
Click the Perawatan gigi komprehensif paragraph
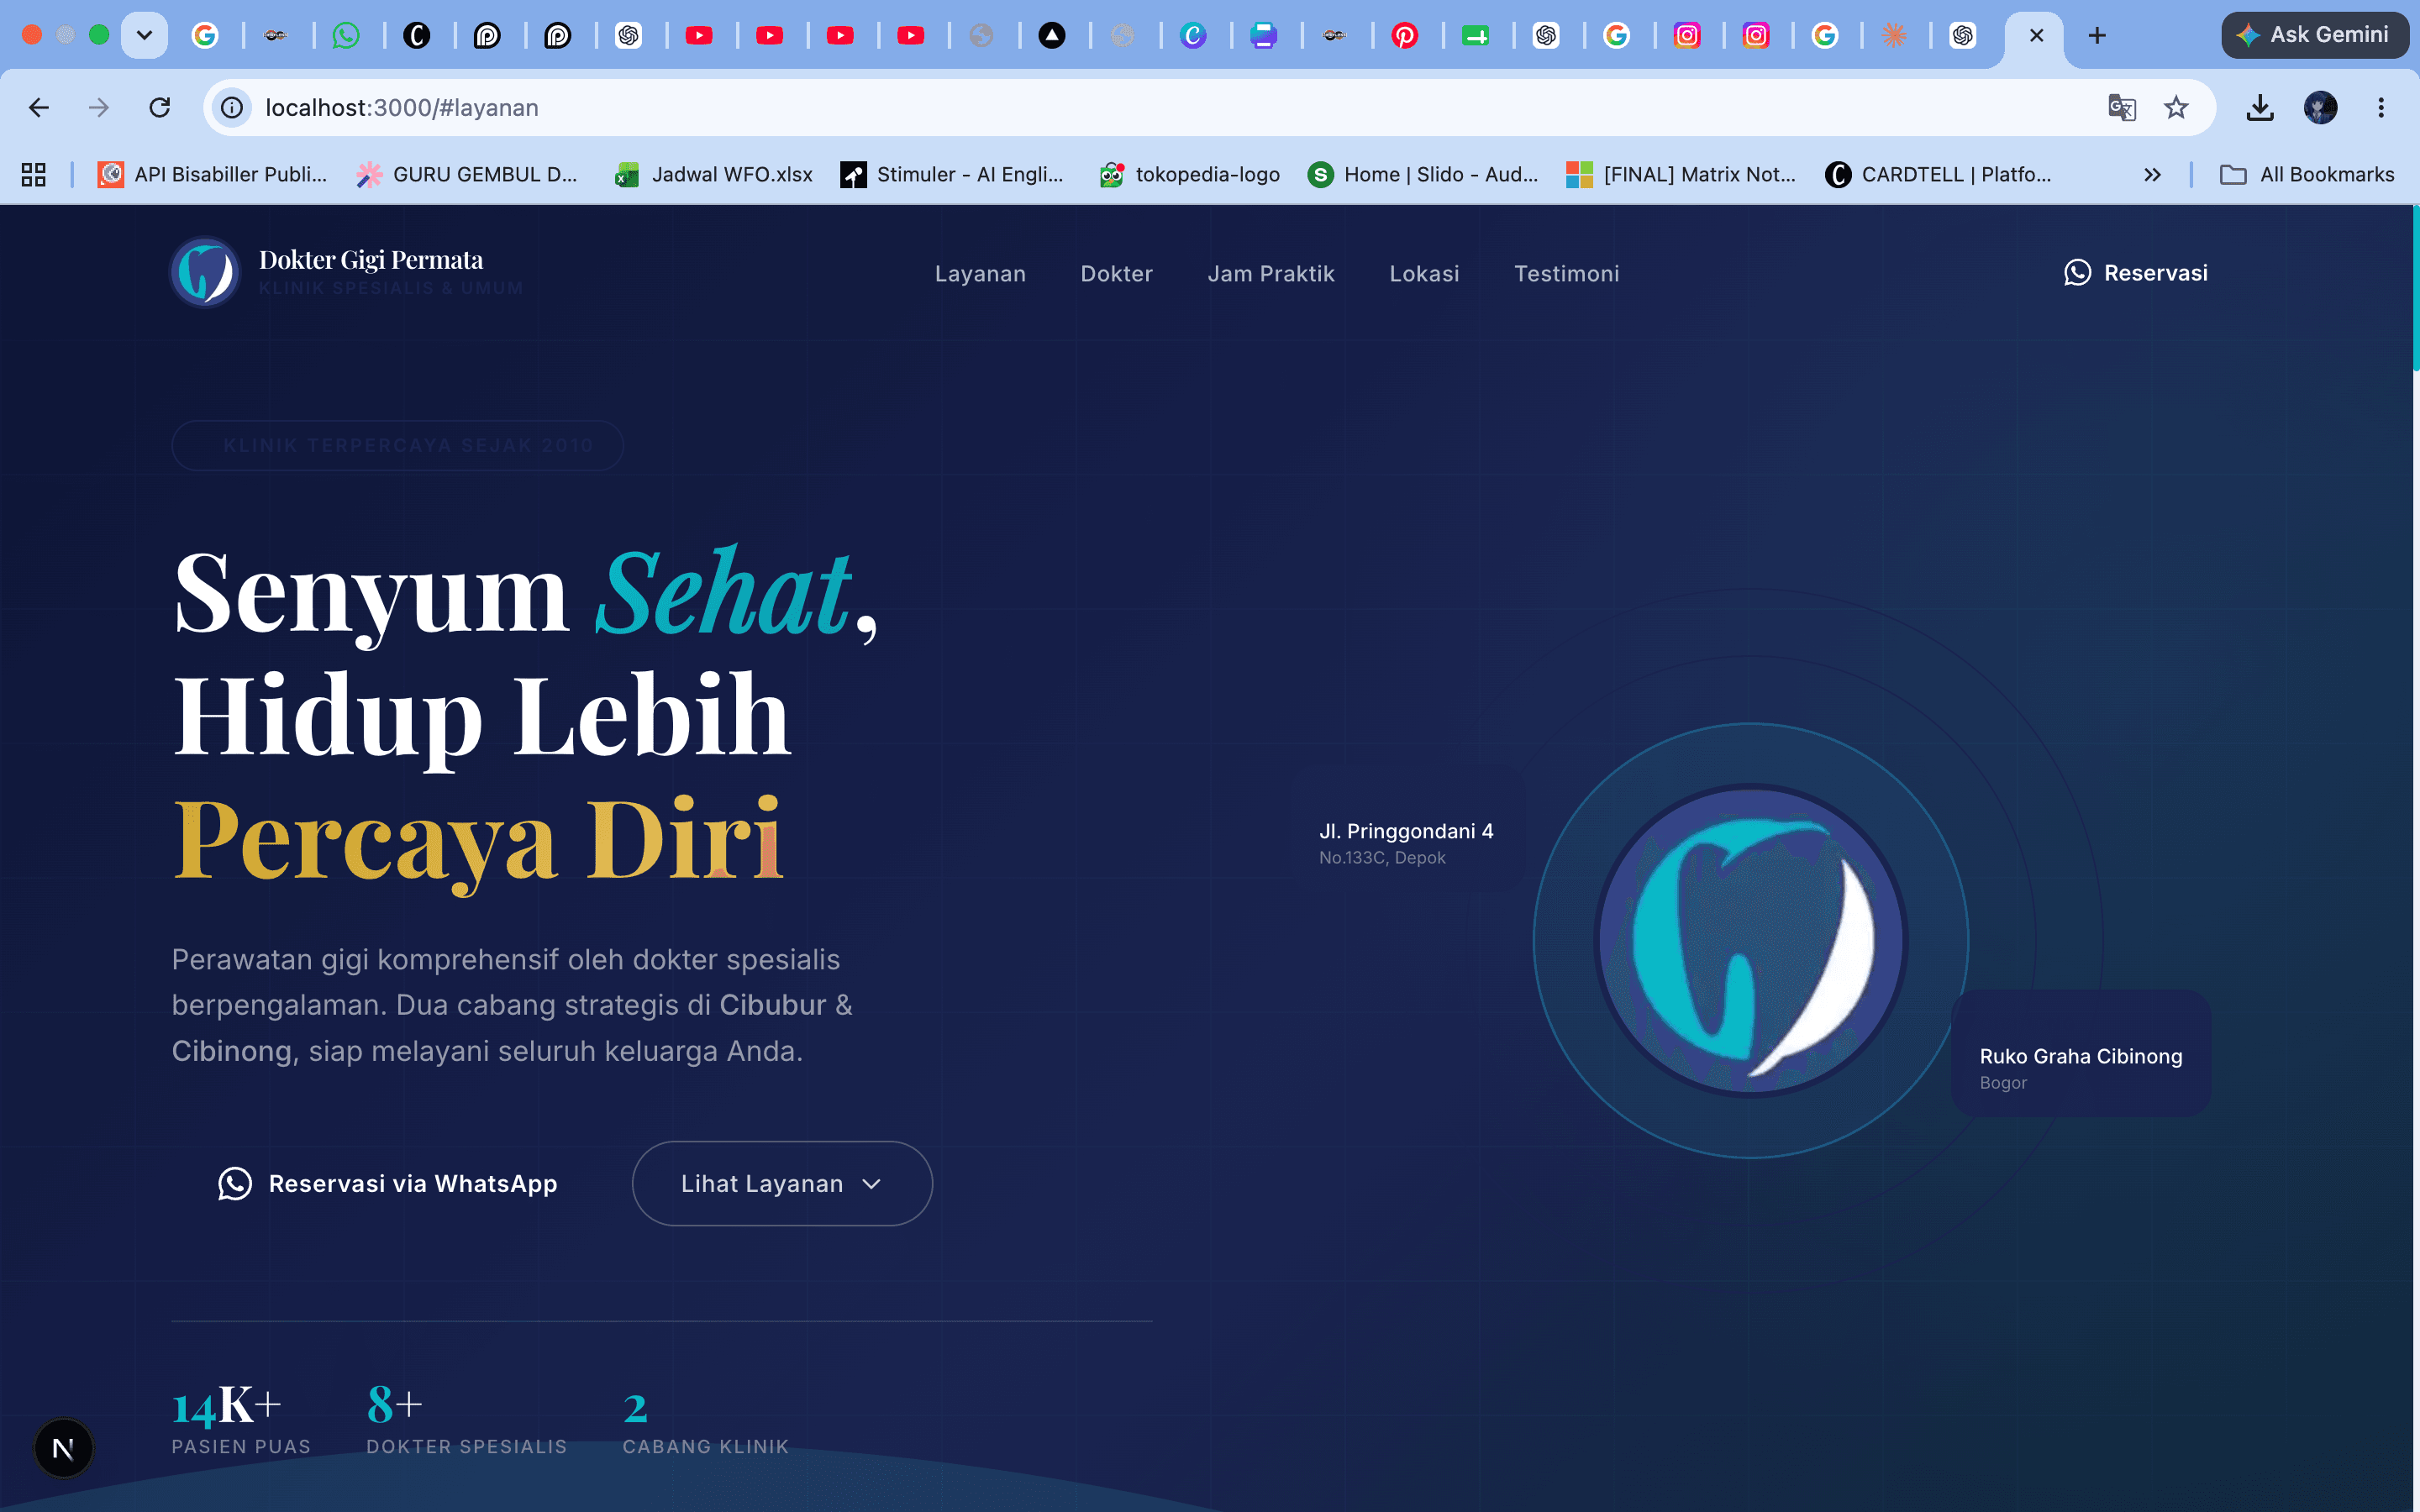click(513, 1005)
